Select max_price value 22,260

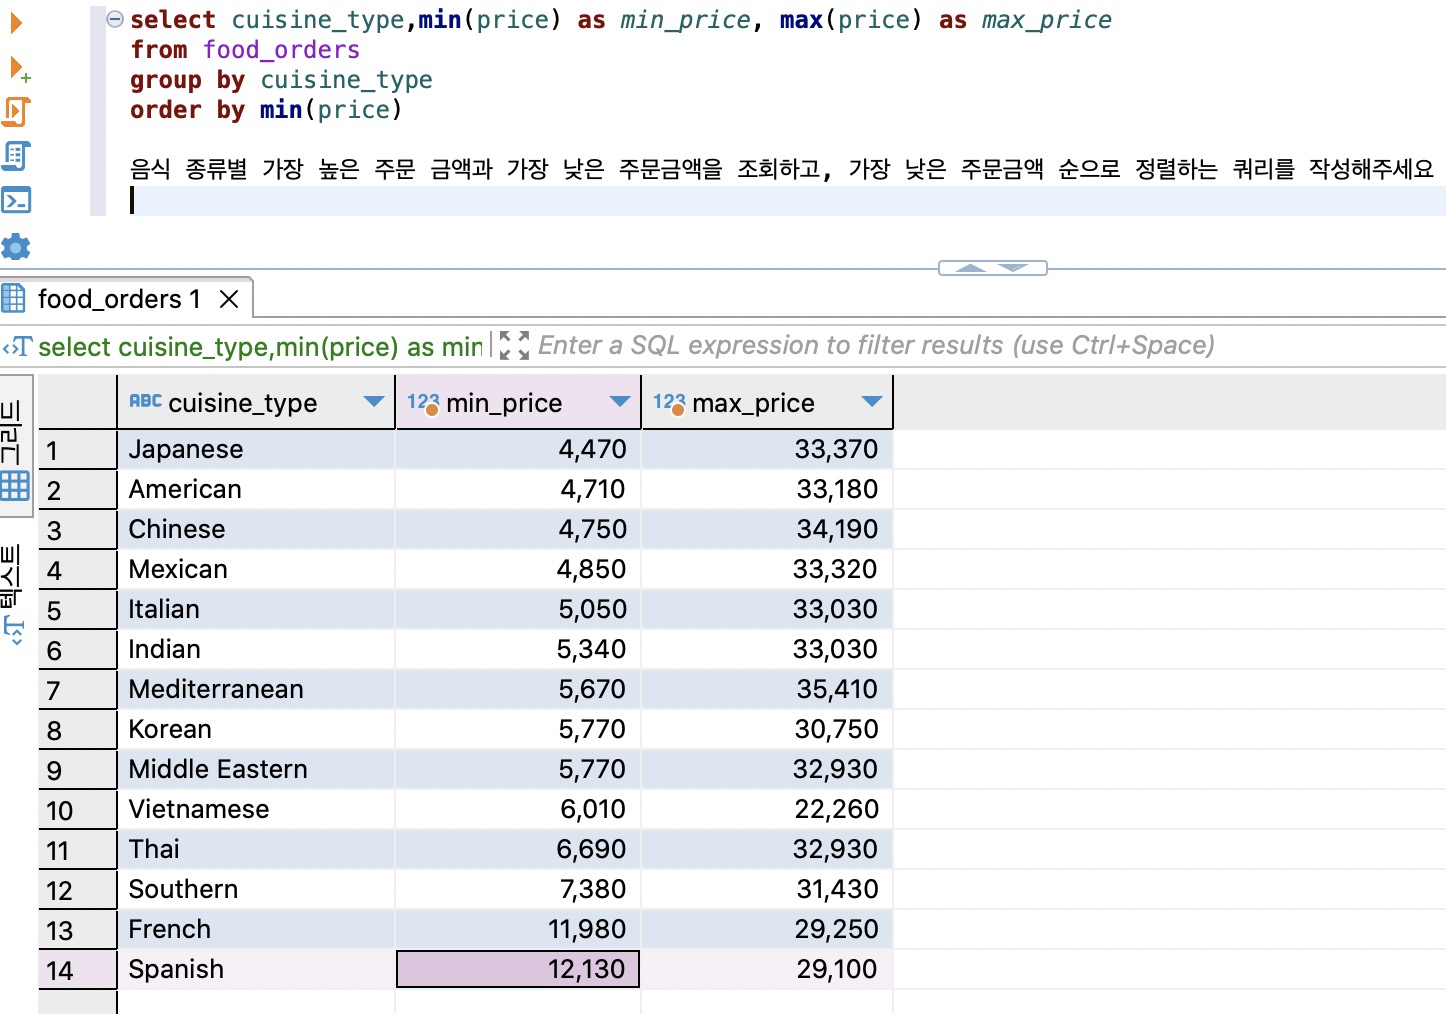pos(767,809)
